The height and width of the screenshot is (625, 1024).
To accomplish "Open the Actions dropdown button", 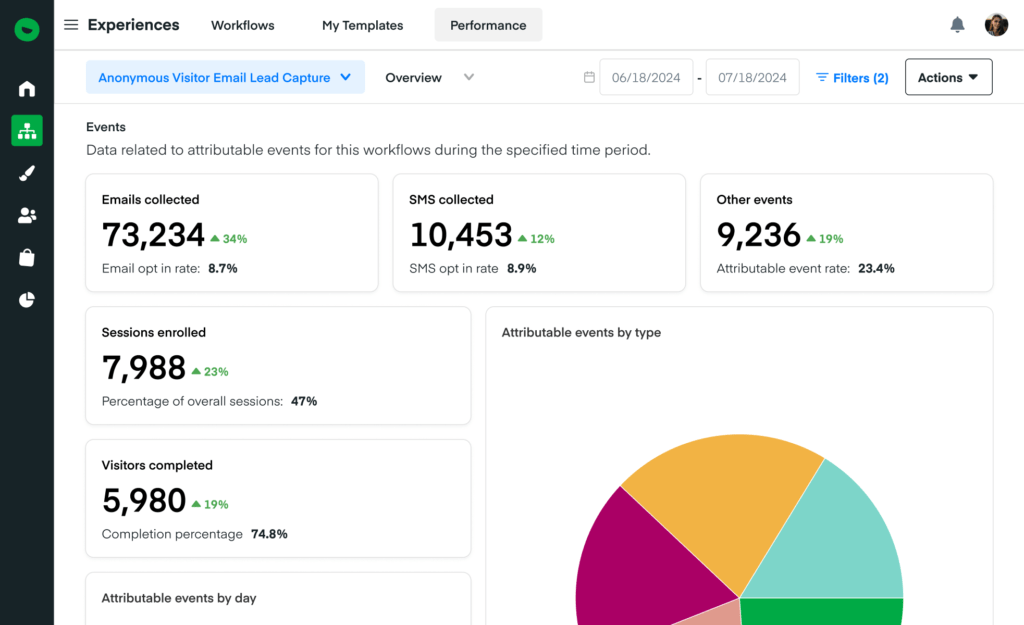I will [948, 77].
